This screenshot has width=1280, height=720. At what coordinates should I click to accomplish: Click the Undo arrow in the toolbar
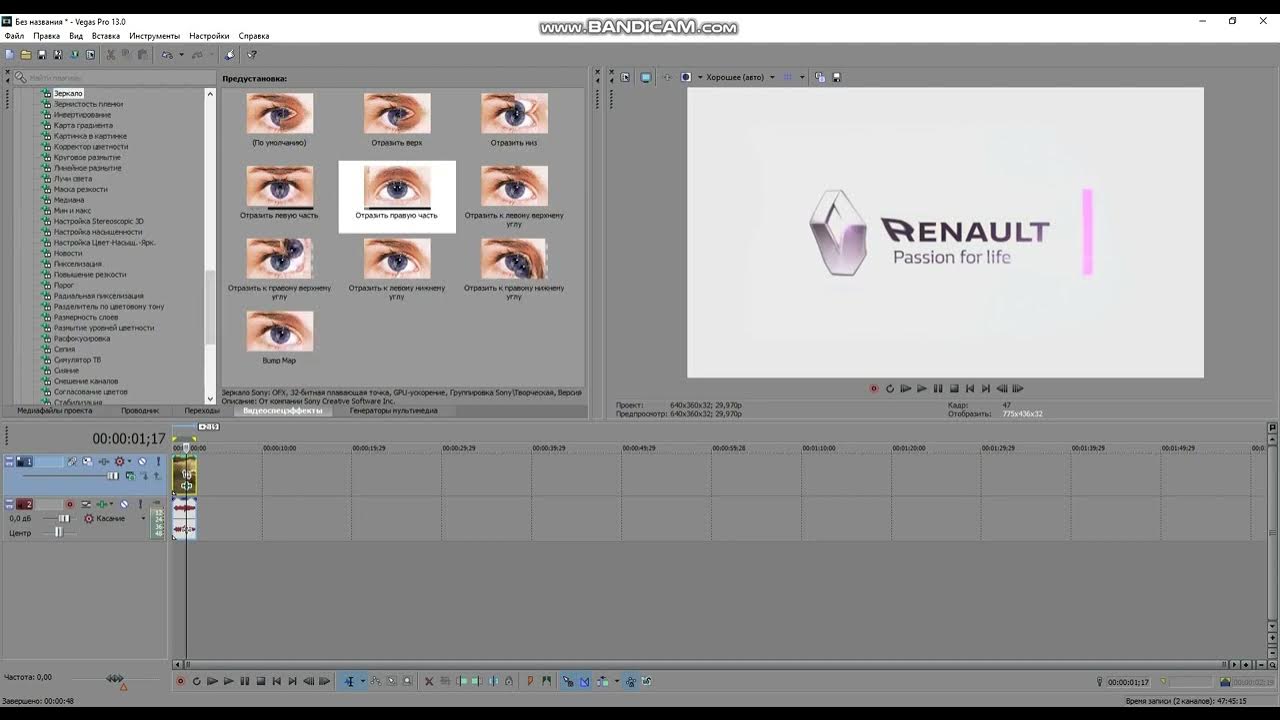point(167,55)
